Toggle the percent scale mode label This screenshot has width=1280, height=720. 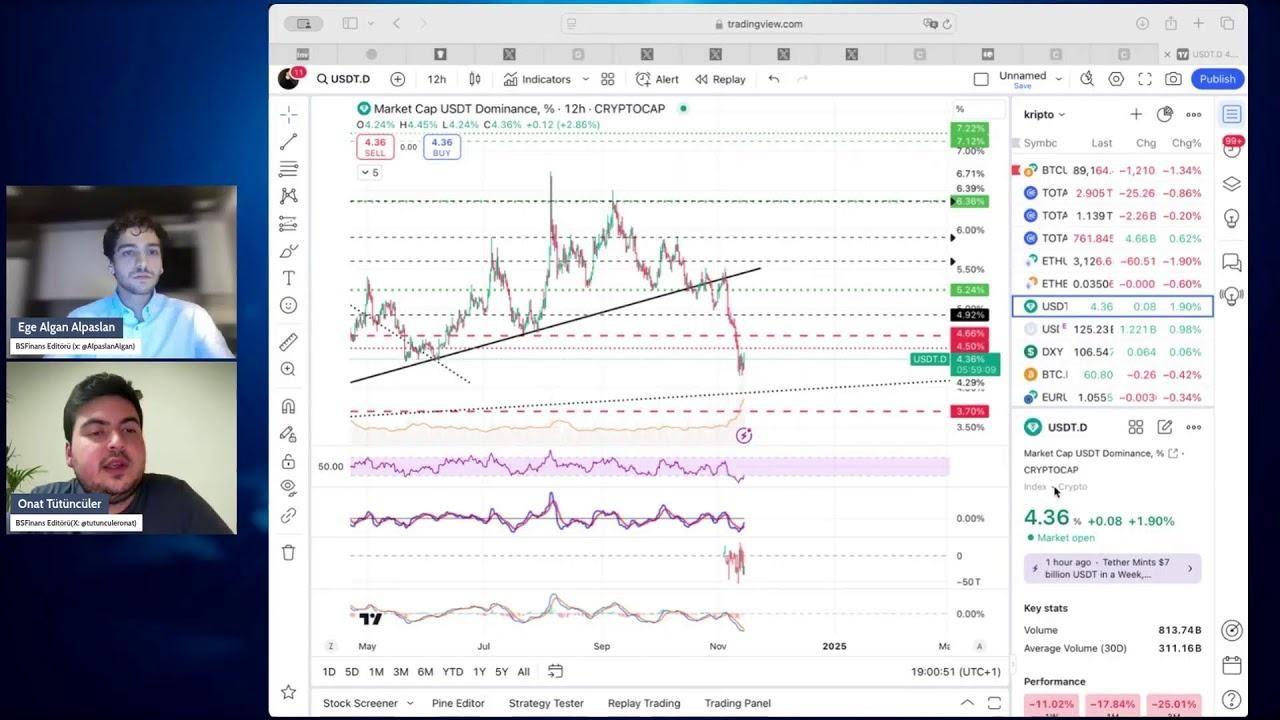coord(960,109)
